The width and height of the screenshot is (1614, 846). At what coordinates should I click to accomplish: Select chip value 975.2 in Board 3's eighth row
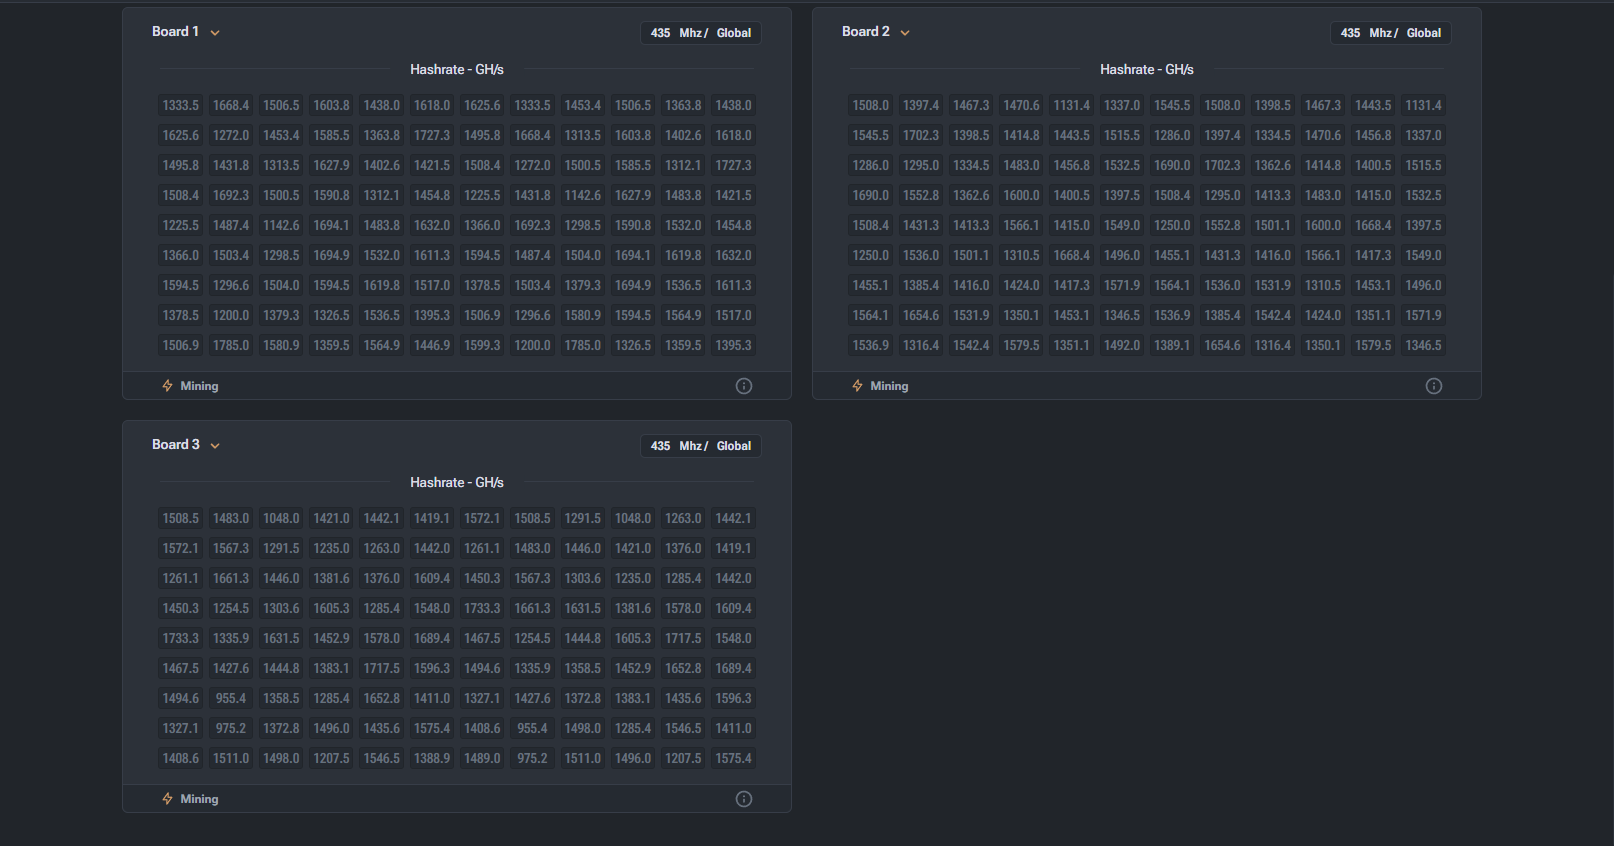(x=231, y=728)
